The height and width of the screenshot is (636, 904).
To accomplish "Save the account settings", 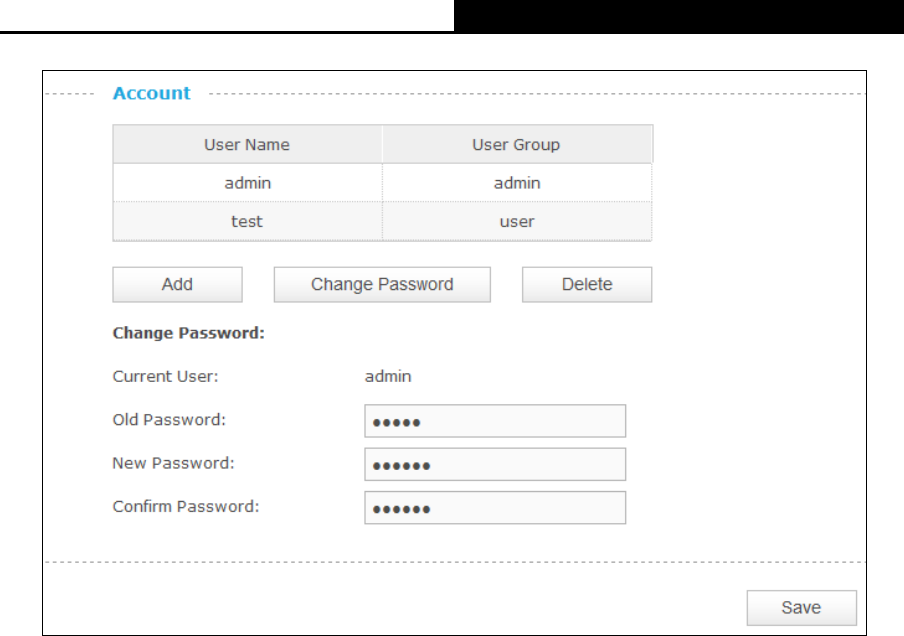I will (801, 607).
